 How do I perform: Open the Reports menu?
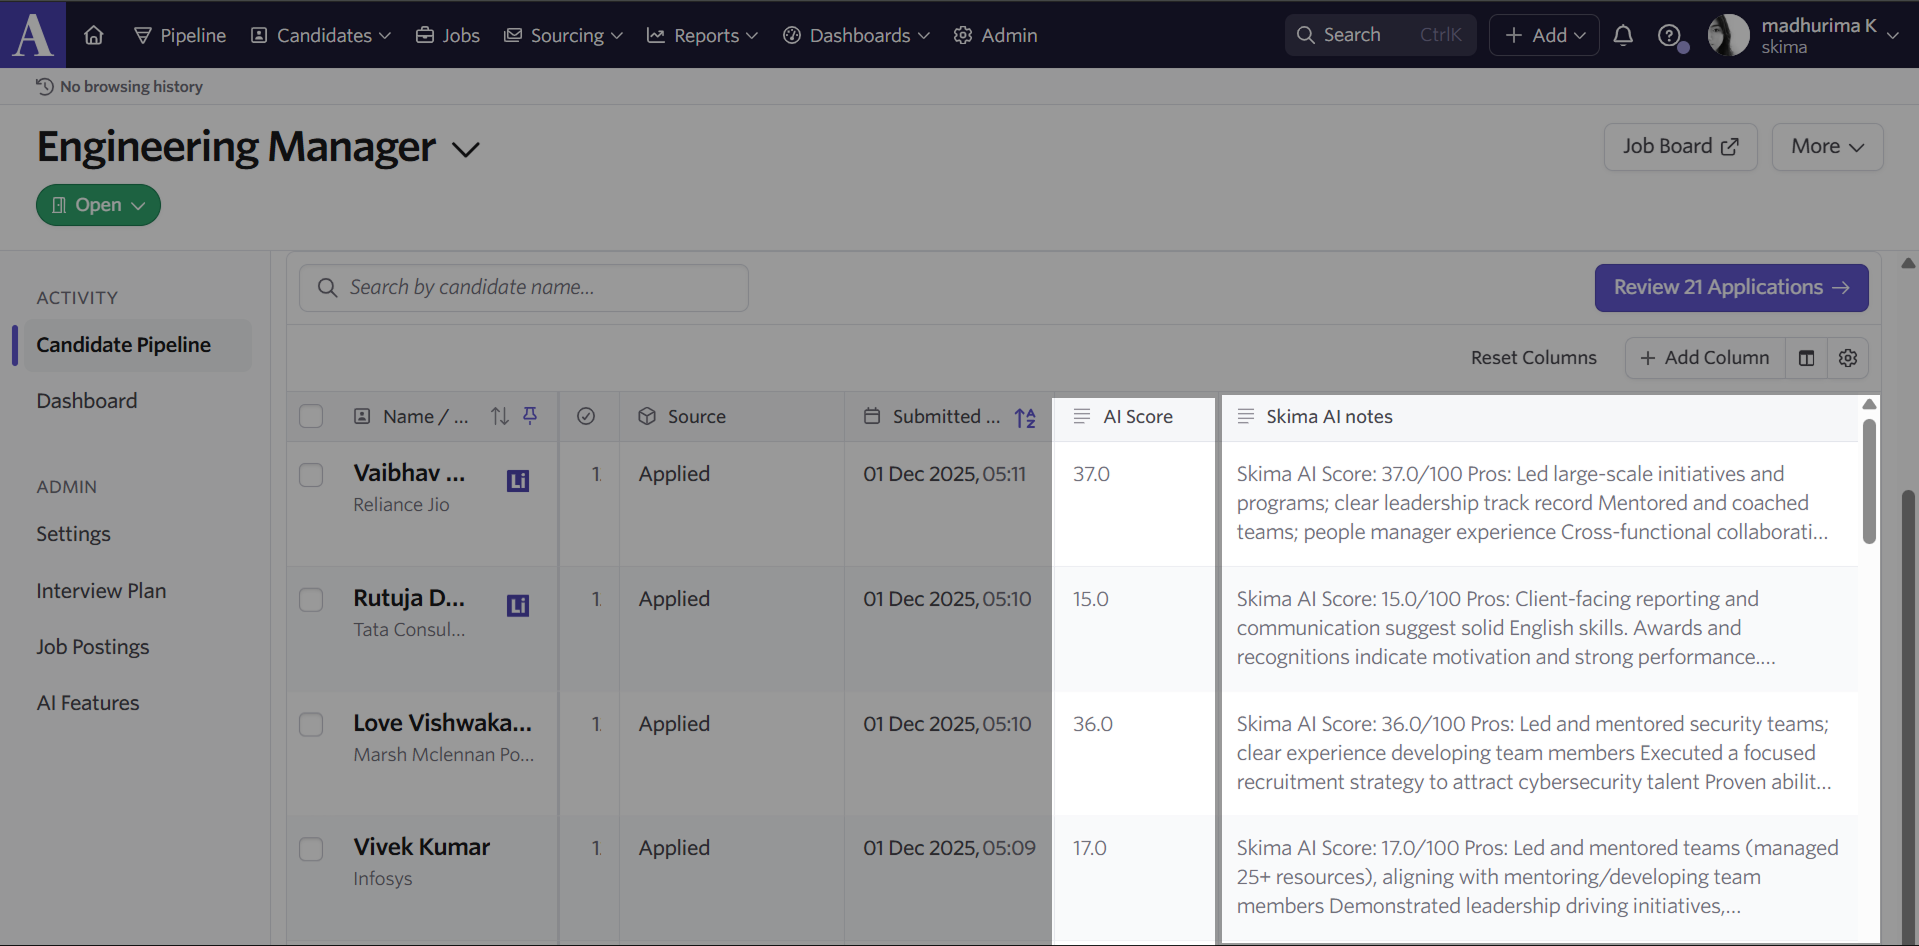coord(702,35)
